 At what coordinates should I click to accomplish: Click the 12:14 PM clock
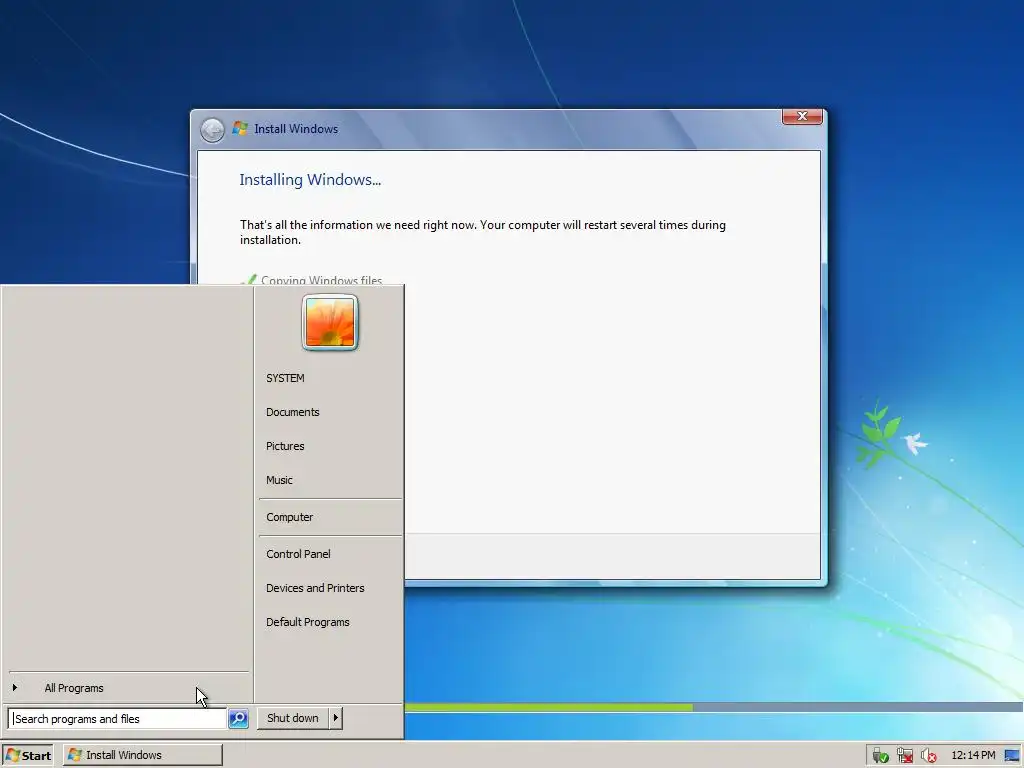coord(973,756)
